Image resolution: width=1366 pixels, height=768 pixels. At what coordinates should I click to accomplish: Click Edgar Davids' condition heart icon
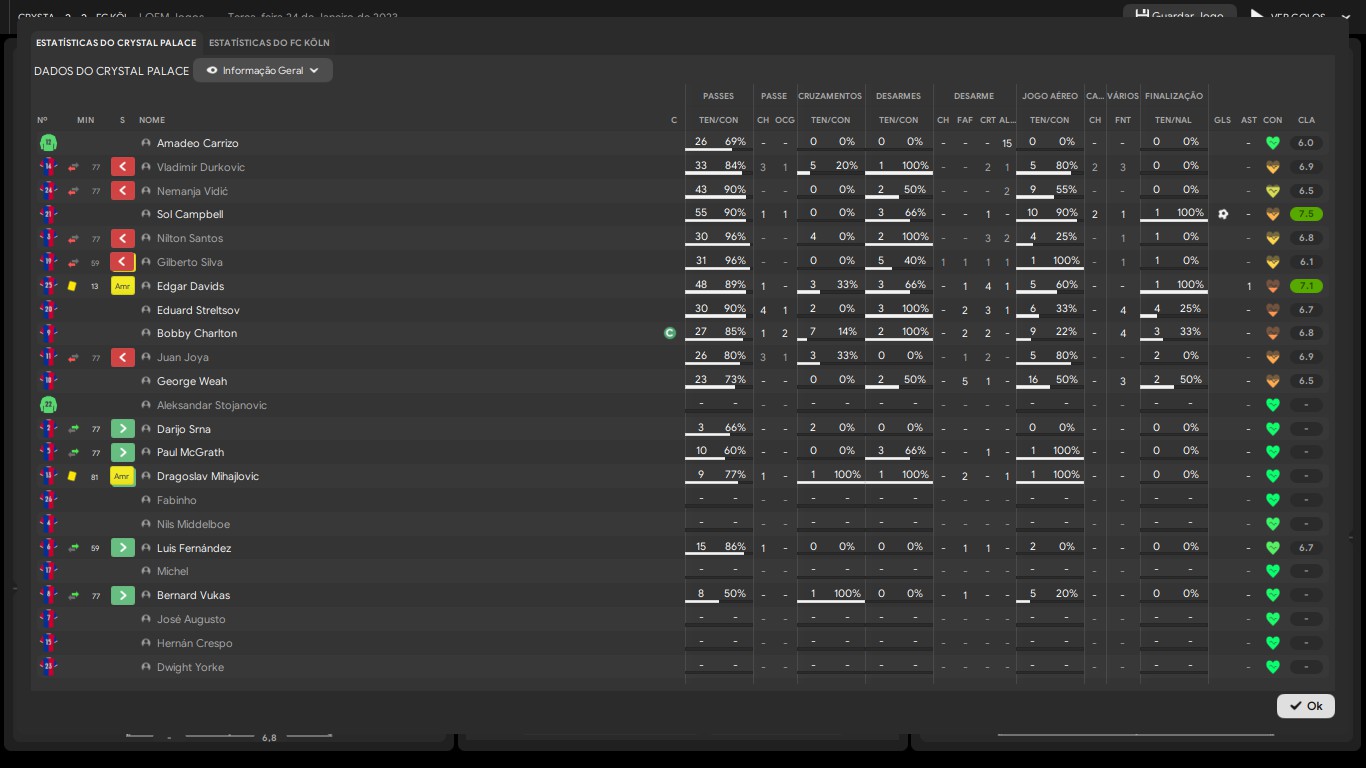tap(1273, 286)
